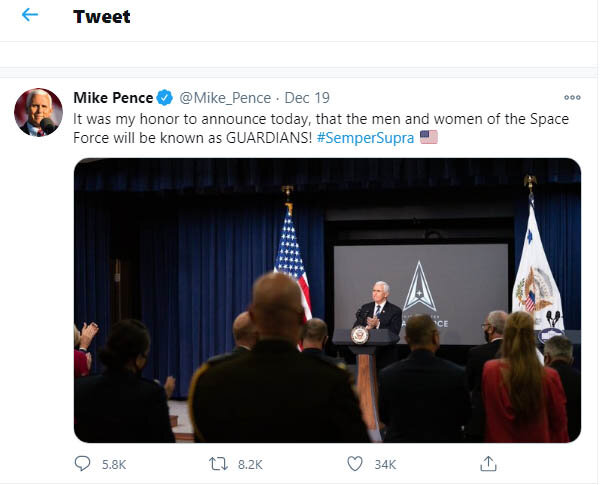Open the Mike Pence display name
This screenshot has width=602, height=485.
(x=113, y=98)
